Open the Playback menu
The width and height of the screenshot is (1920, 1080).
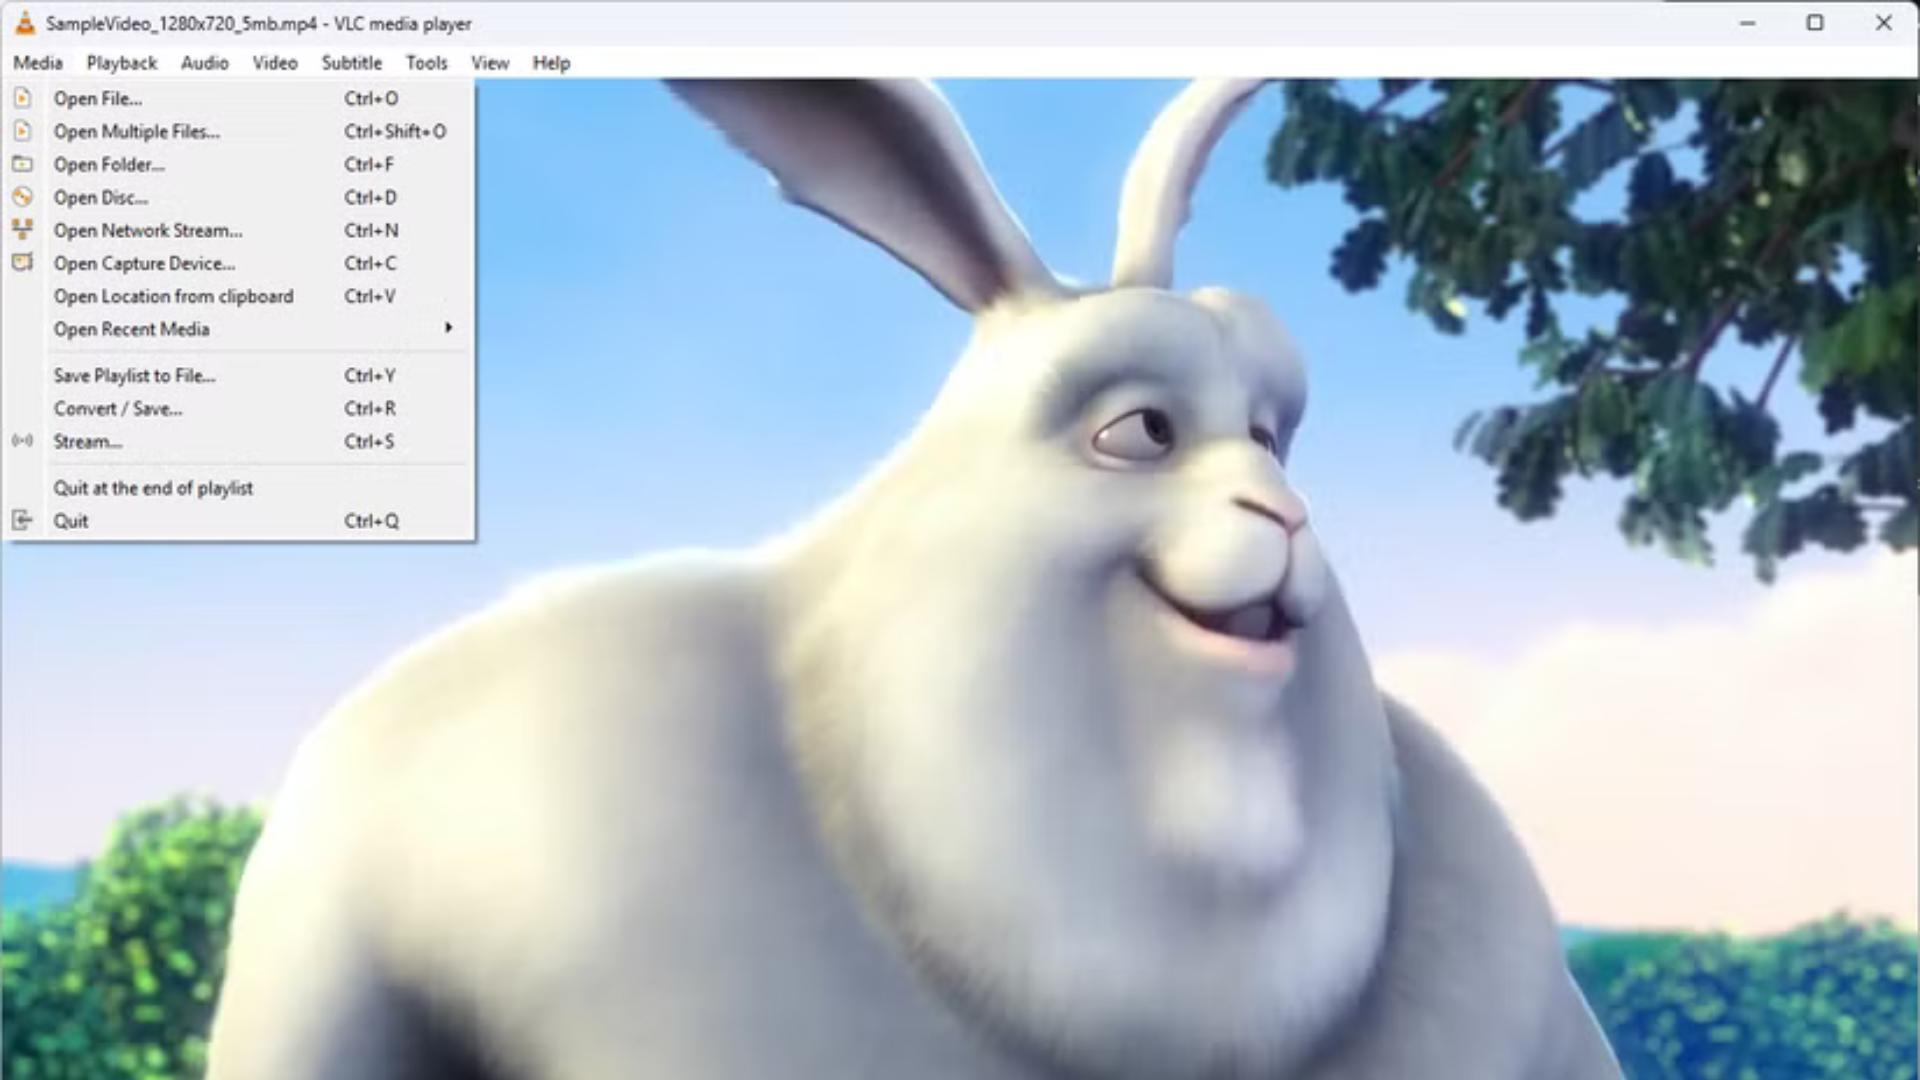121,63
